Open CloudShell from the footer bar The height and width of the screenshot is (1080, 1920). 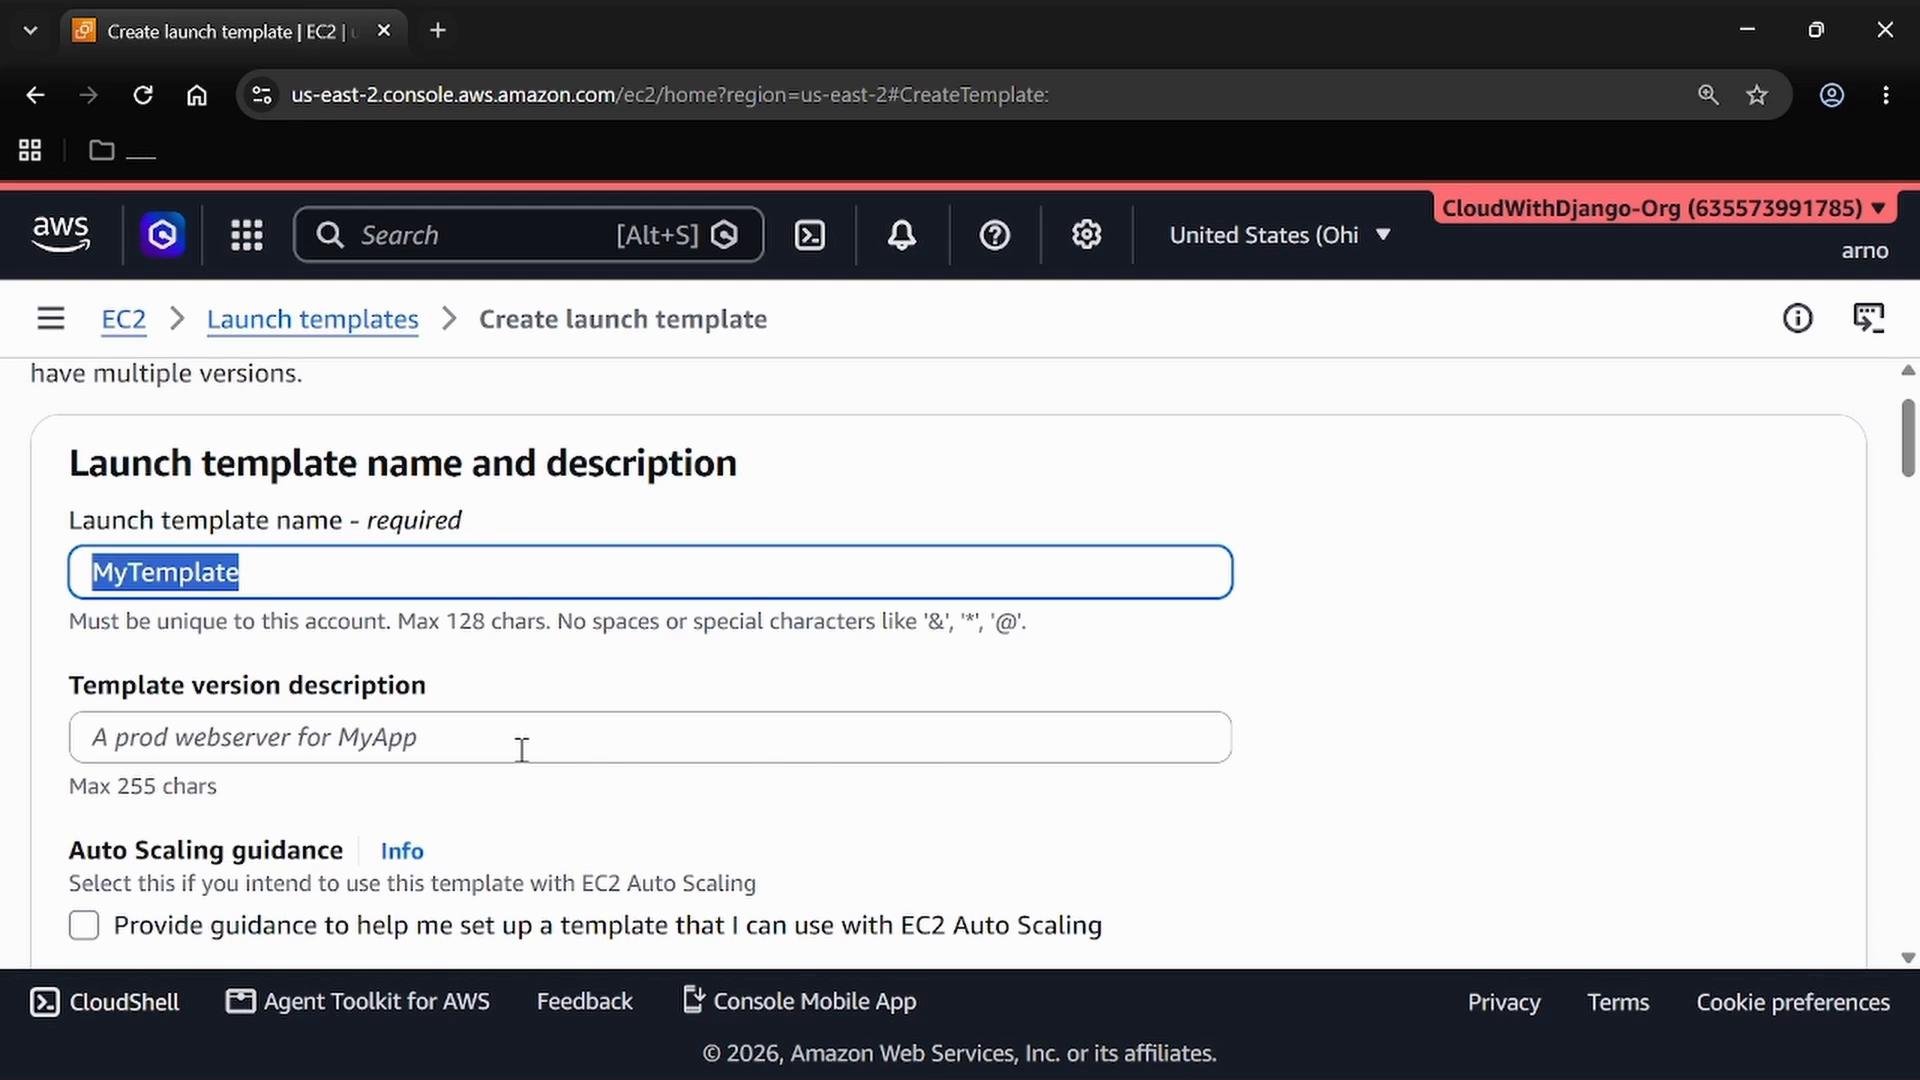(104, 1002)
